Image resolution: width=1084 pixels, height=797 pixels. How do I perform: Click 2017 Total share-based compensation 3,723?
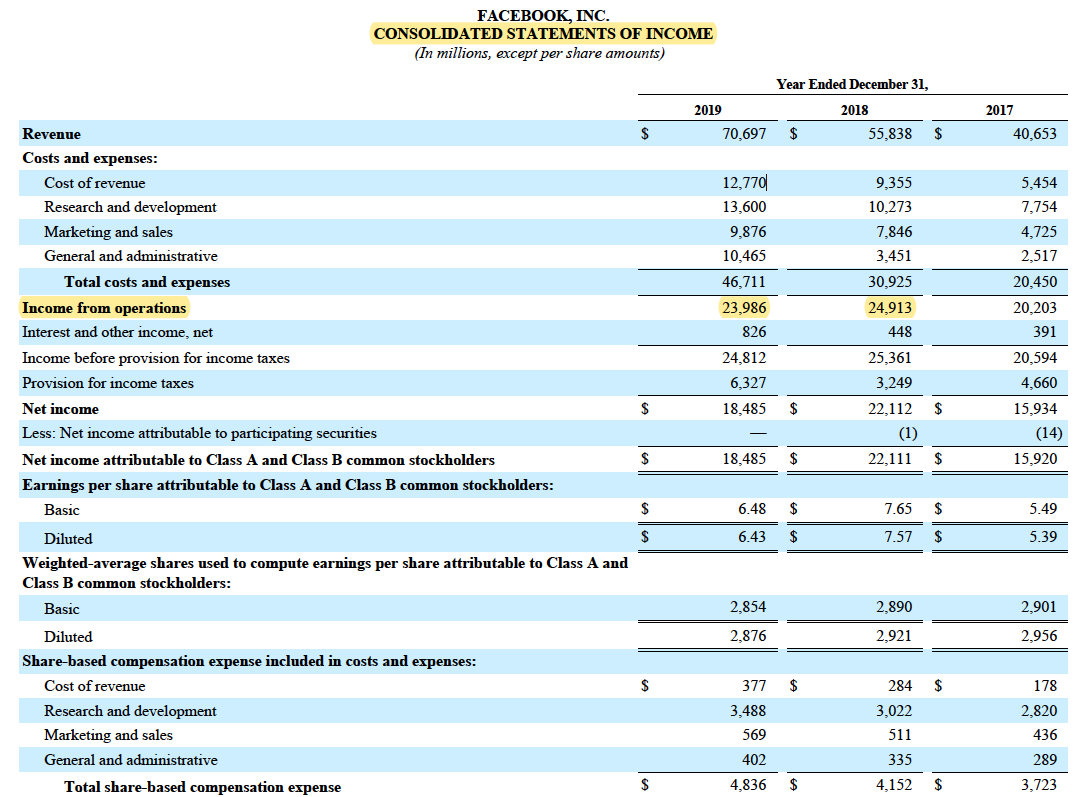click(x=1039, y=785)
